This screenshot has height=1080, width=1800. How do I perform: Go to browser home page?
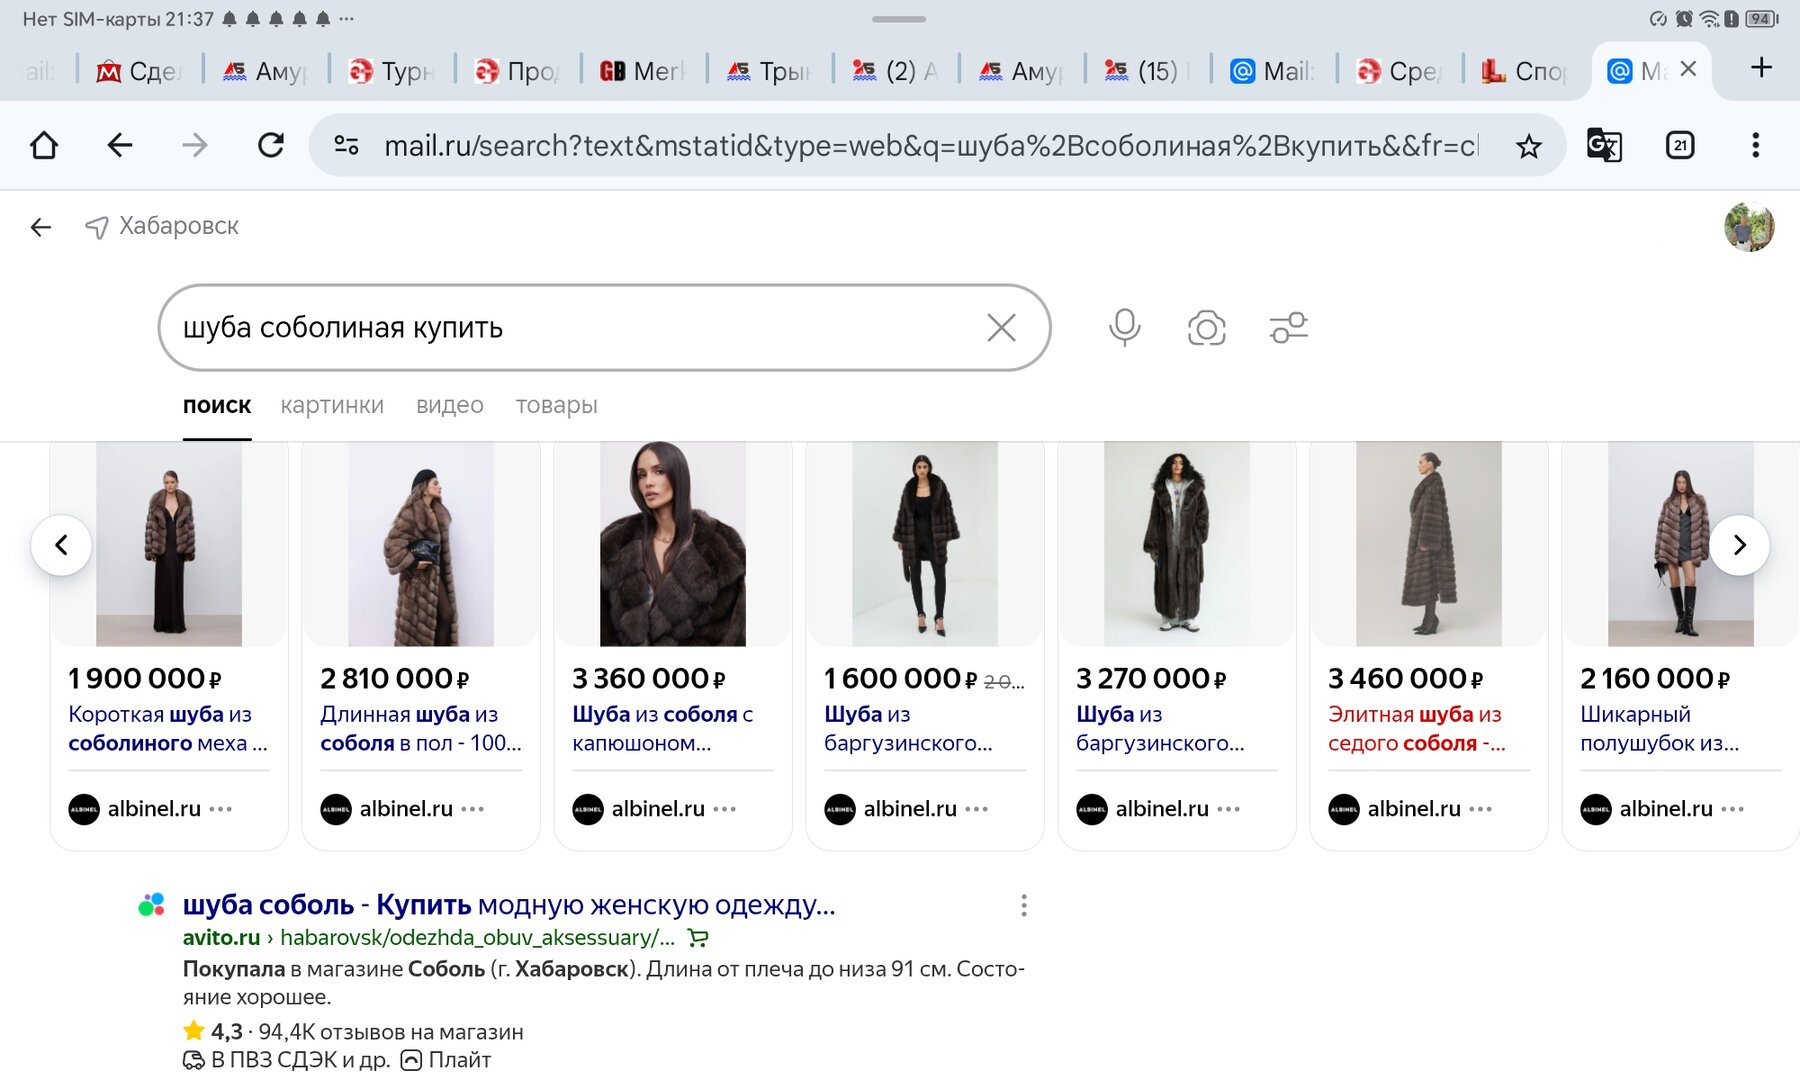pyautogui.click(x=44, y=146)
